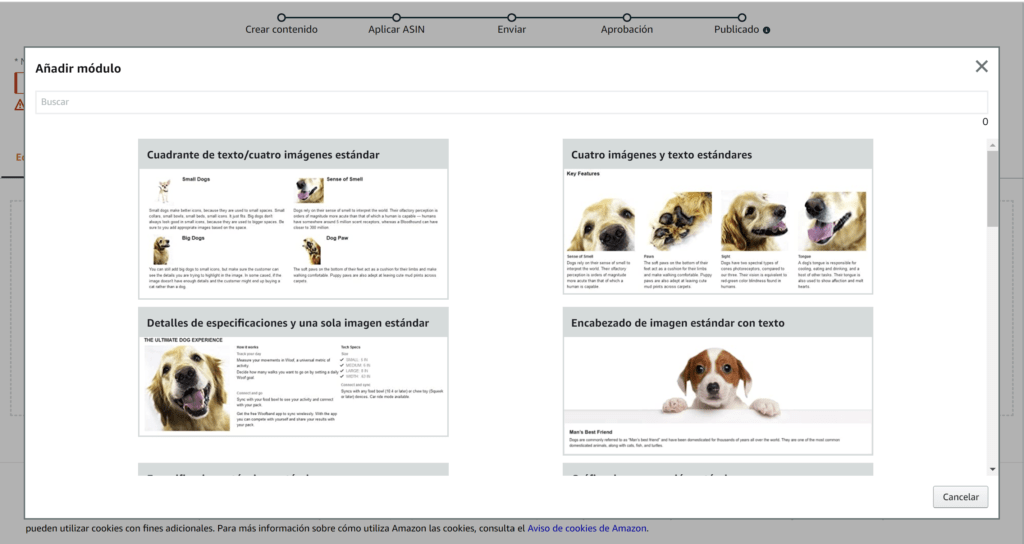This screenshot has width=1024, height=544.
Task: Click the module list scrollbar thumb
Action: click(x=992, y=188)
